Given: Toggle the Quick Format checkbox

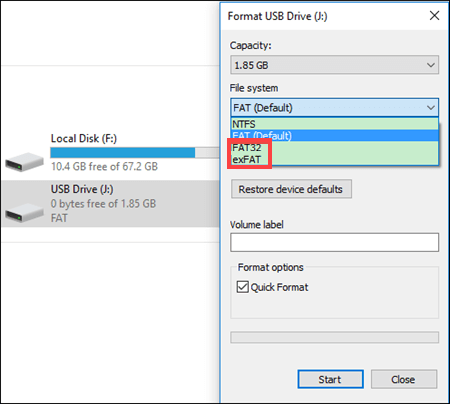Looking at the screenshot, I should tap(243, 287).
